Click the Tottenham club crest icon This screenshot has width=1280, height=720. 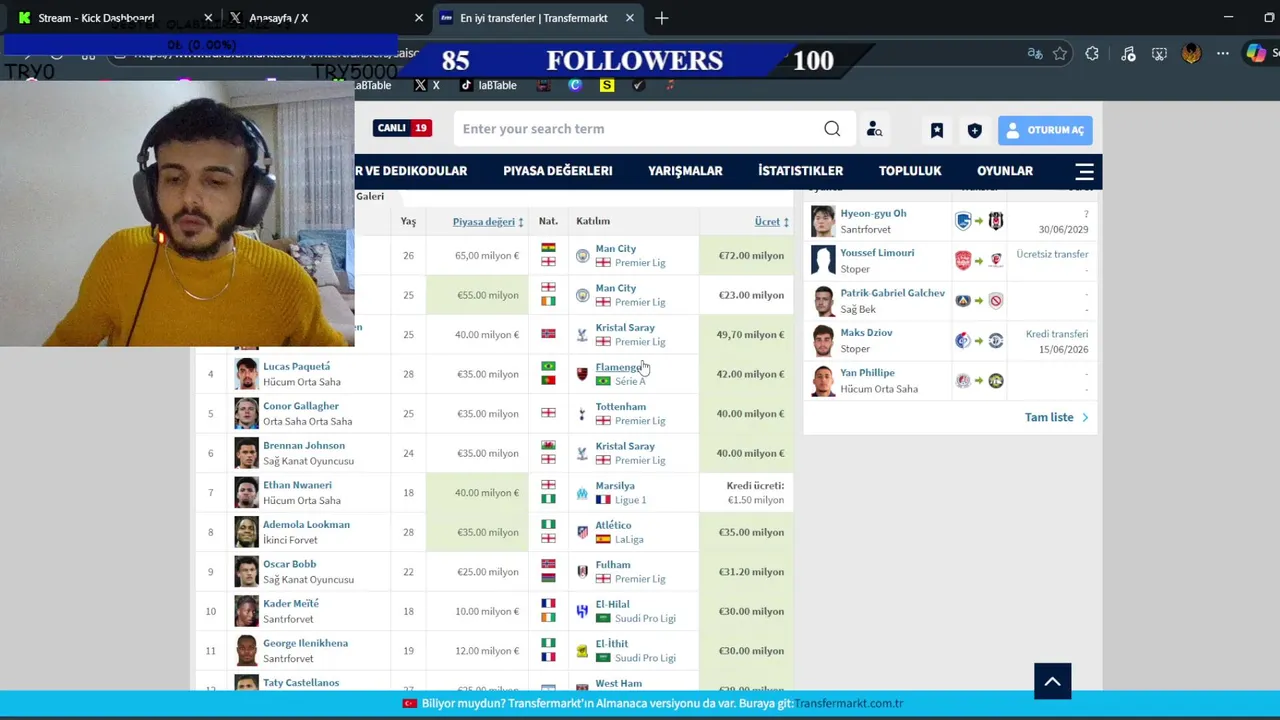[x=582, y=414]
